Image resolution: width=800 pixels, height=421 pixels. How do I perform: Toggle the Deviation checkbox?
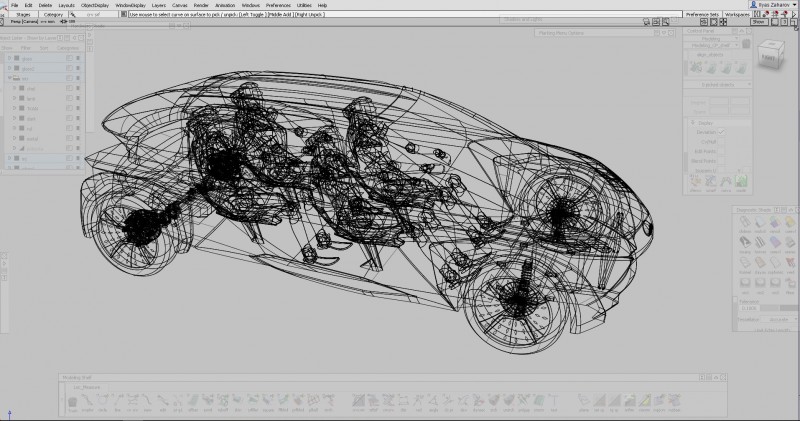[x=721, y=132]
